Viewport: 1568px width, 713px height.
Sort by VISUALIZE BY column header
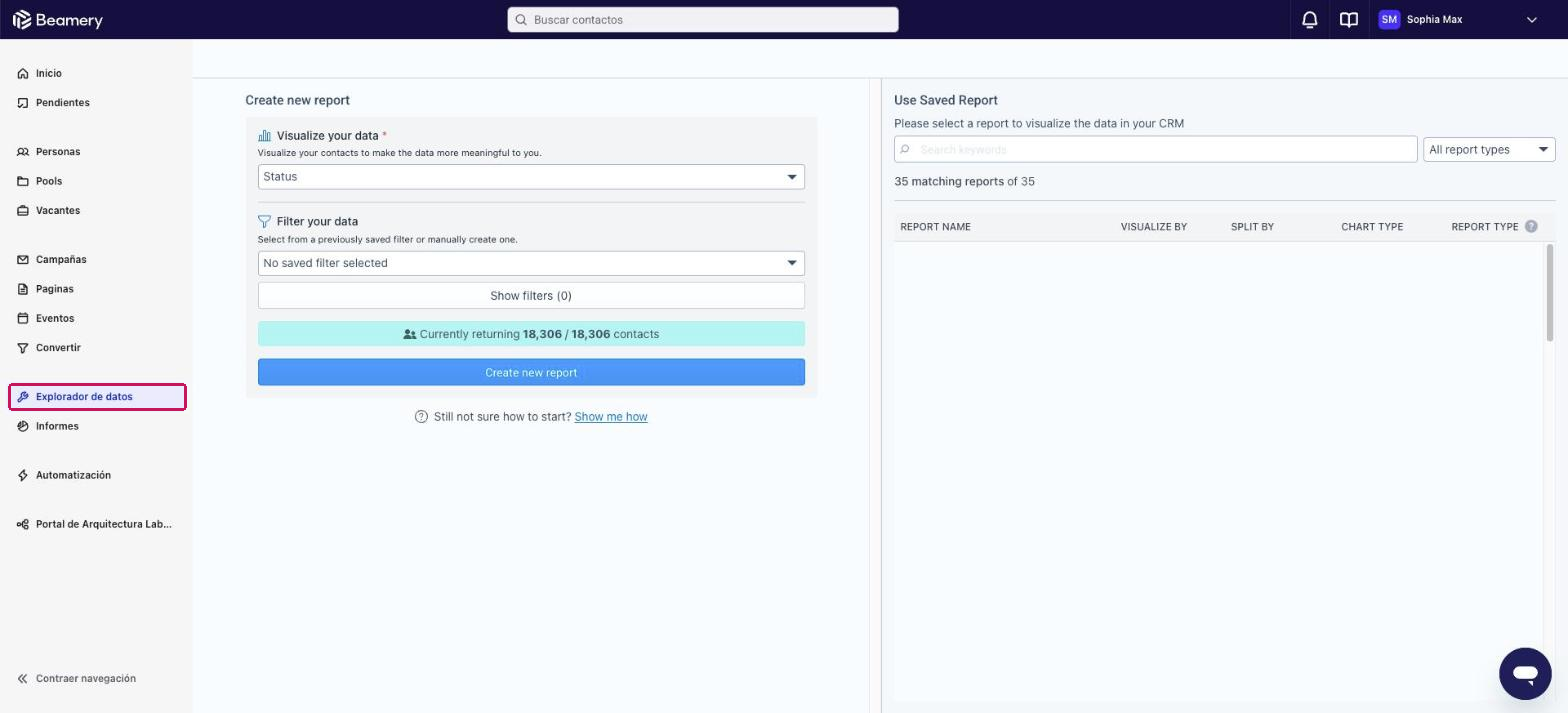1153,227
